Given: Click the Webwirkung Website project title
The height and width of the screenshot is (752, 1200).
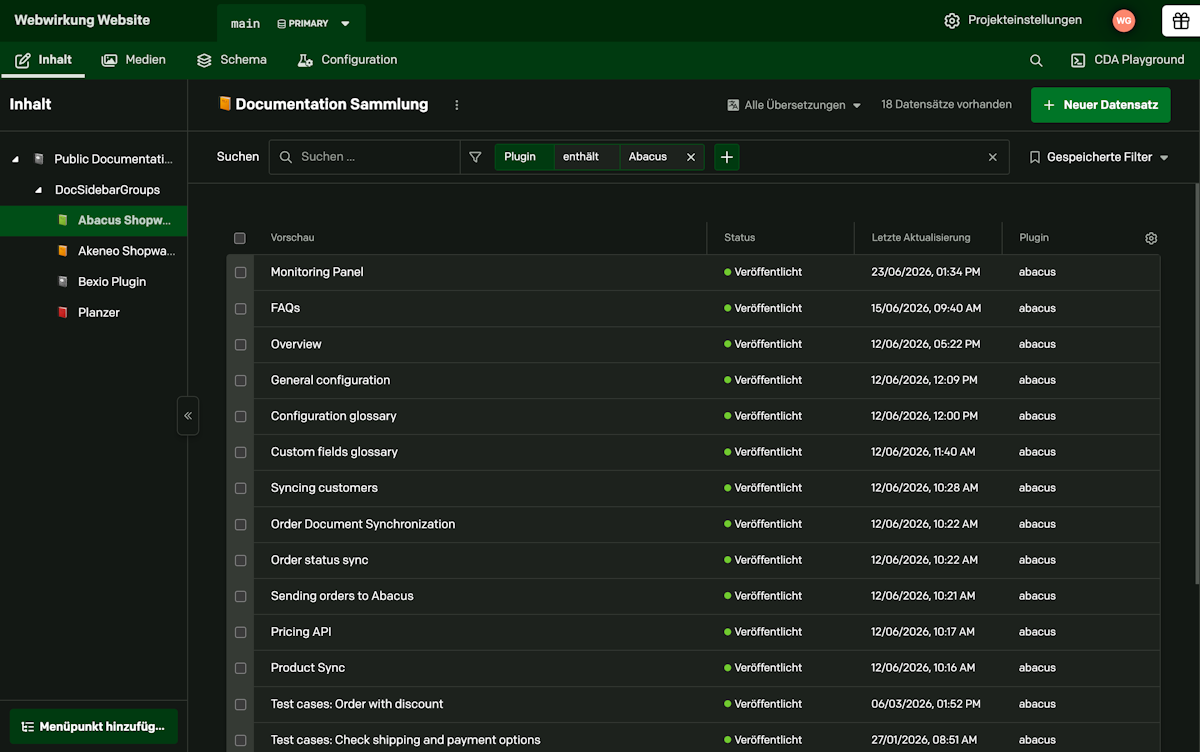Looking at the screenshot, I should point(82,20).
